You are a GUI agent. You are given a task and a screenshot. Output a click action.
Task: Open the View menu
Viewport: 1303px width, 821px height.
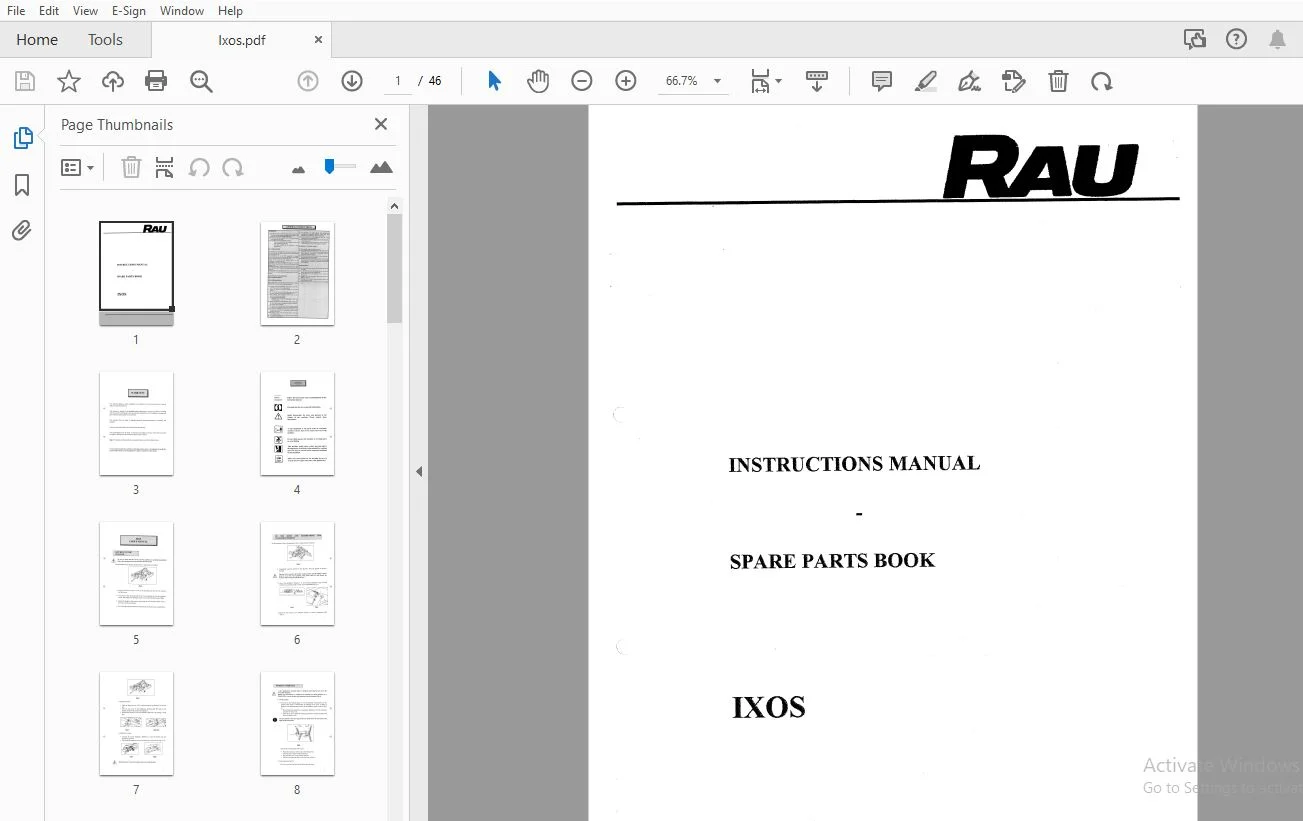85,10
